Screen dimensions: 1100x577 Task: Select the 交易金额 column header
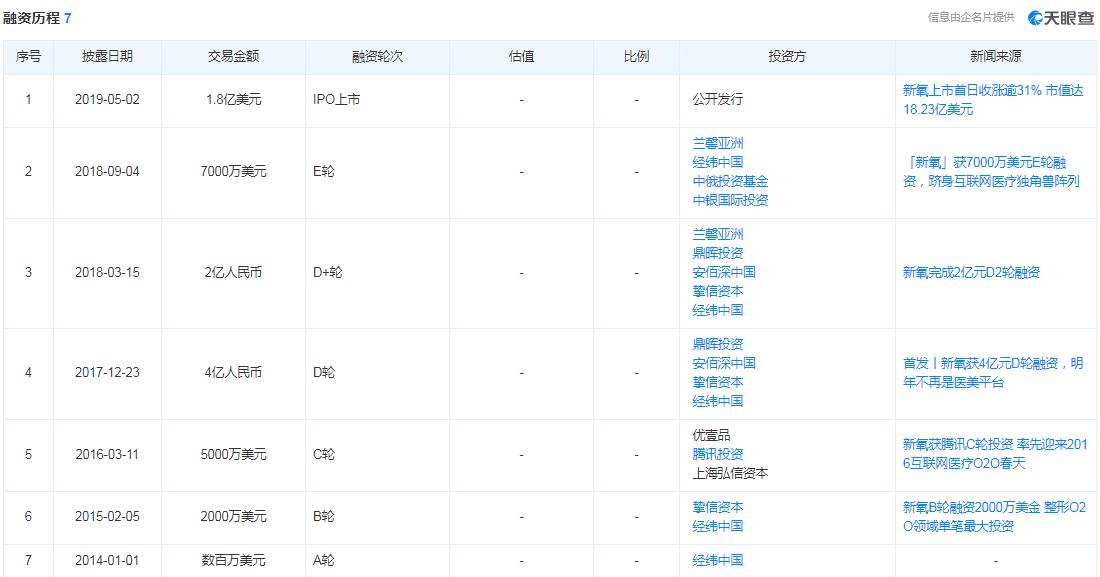click(234, 56)
